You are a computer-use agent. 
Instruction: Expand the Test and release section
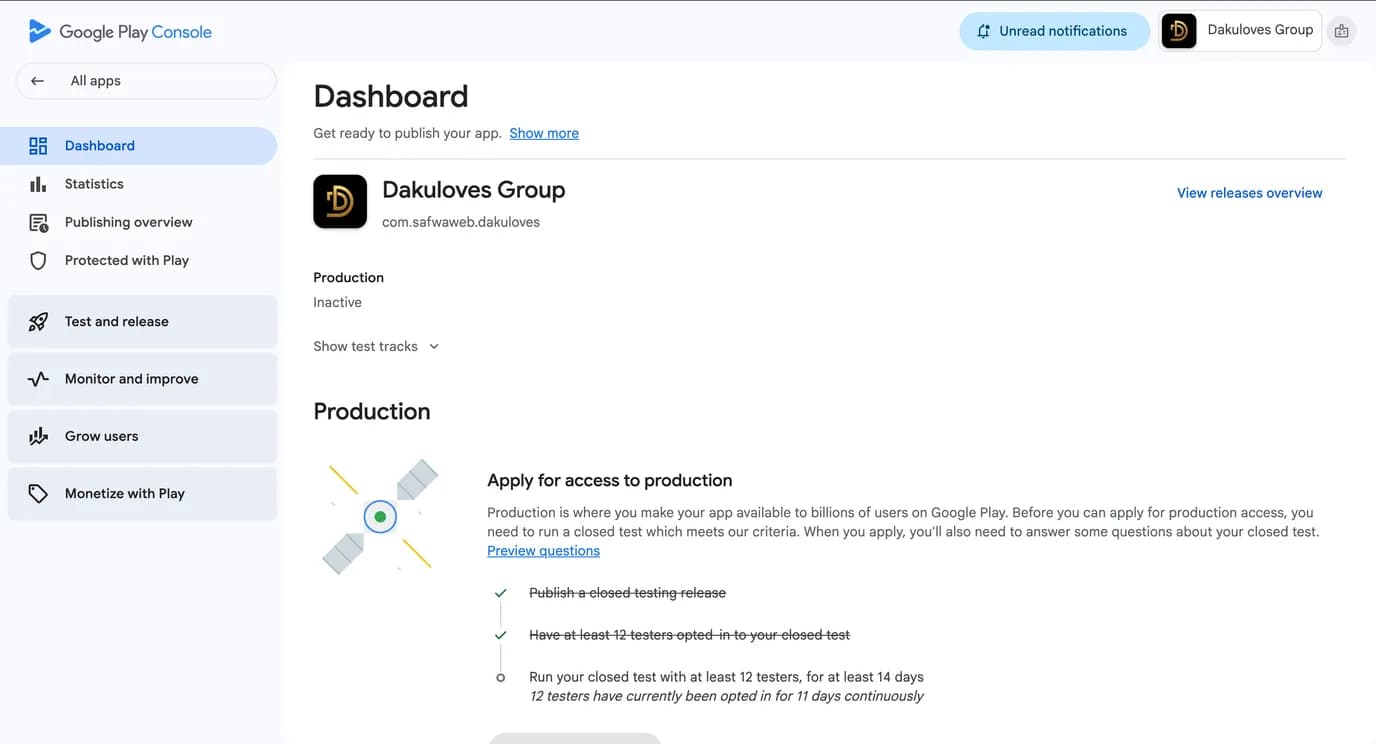[x=142, y=322]
